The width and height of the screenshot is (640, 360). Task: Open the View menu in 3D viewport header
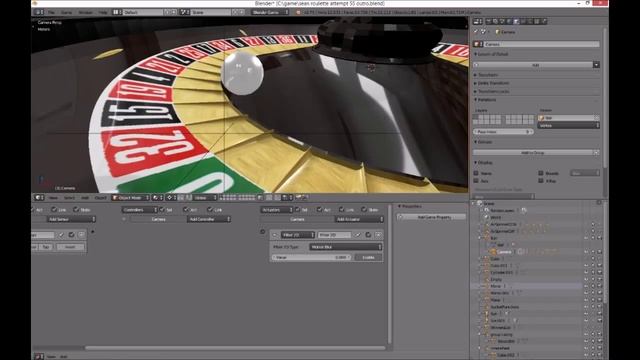pos(53,198)
